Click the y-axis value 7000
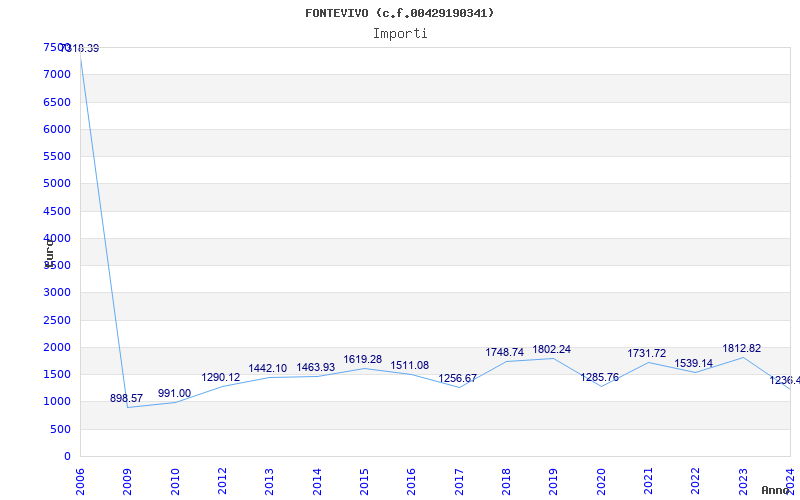Screen dimensions: 800x500 pos(57,74)
